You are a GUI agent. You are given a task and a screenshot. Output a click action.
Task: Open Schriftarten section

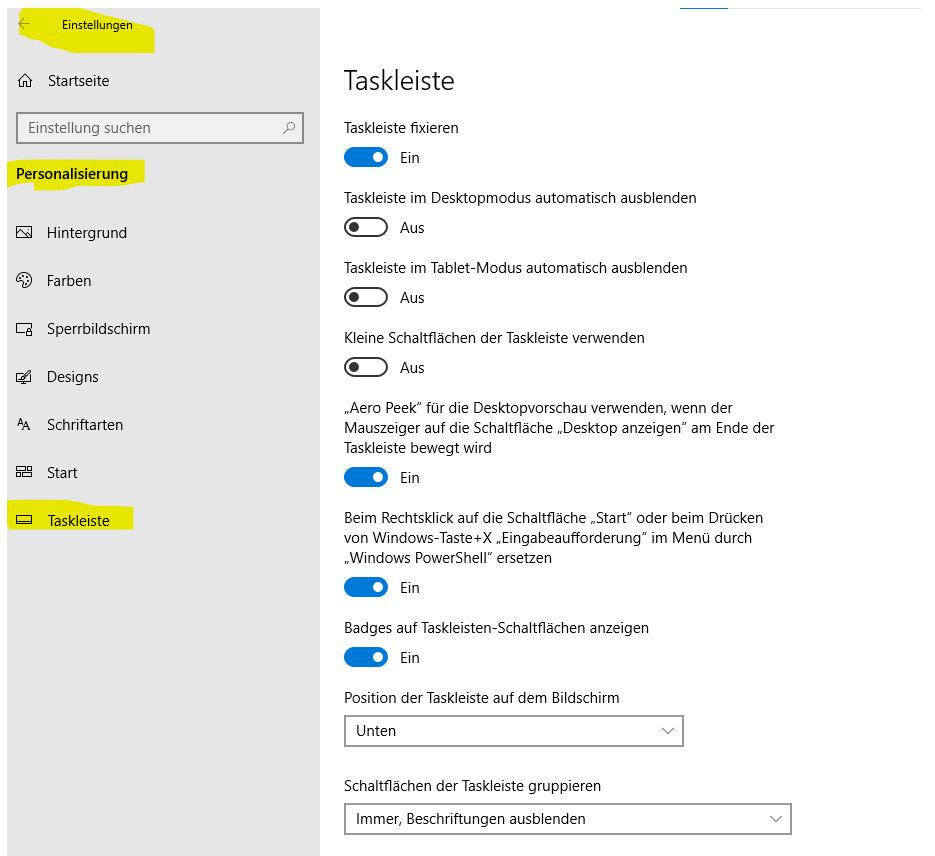(85, 424)
